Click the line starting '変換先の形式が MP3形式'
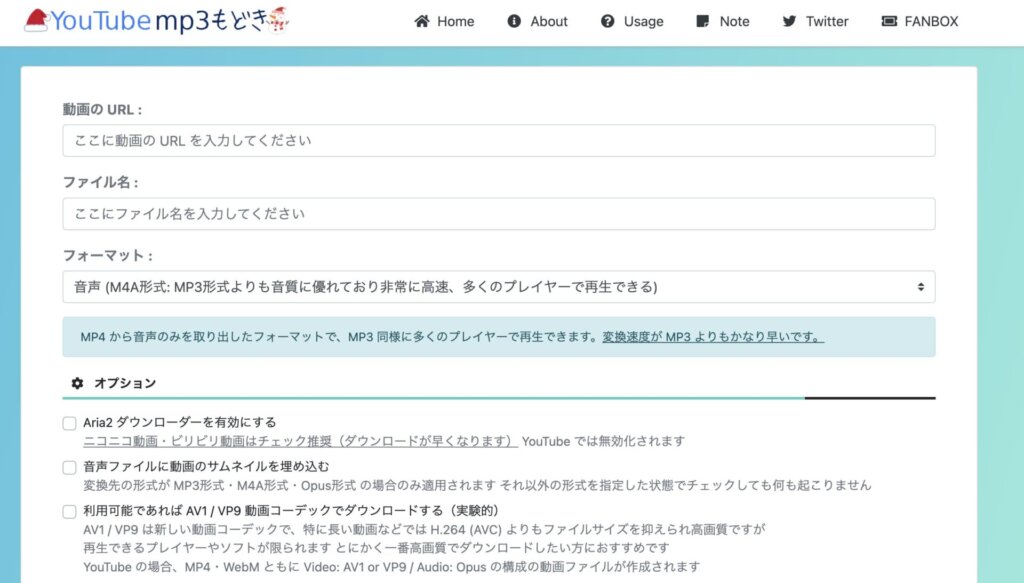 (477, 485)
